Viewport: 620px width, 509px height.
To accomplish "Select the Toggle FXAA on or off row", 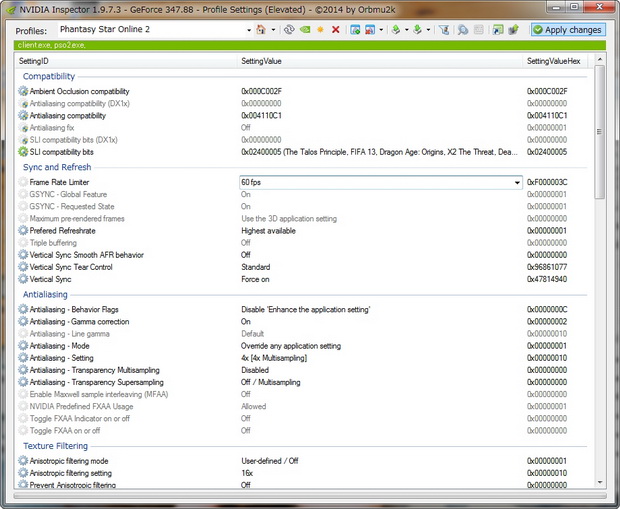I will 301,430.
